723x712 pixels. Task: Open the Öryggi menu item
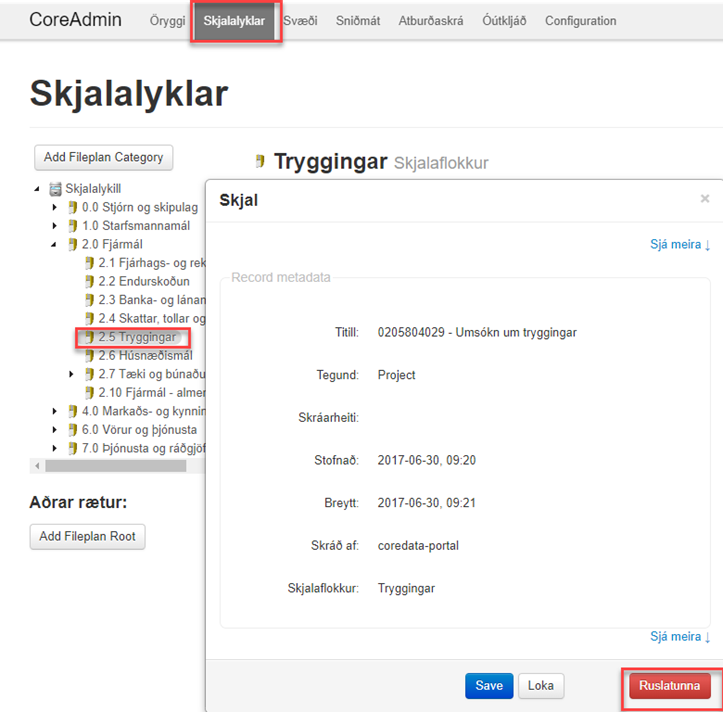[166, 21]
